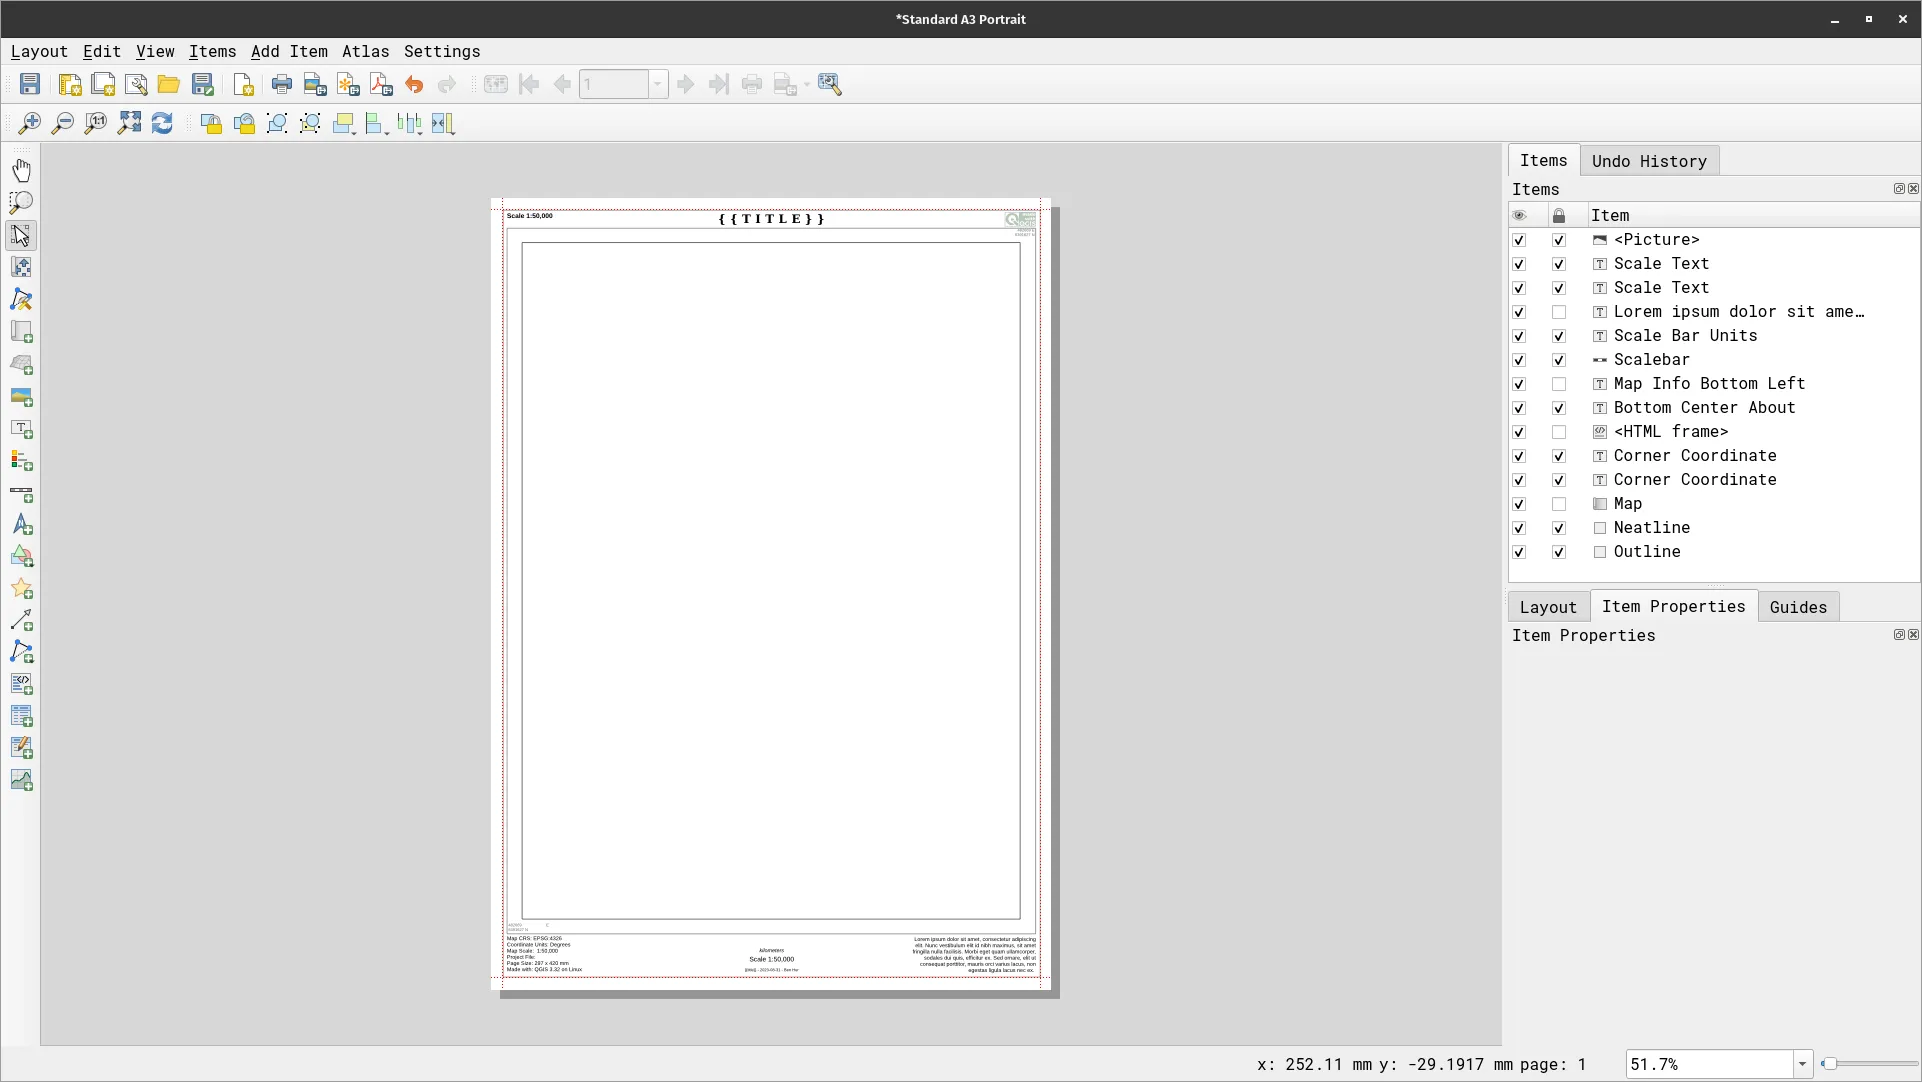Open the atlas page number dropdown
Screen dimensions: 1922x1082
[x=658, y=84]
